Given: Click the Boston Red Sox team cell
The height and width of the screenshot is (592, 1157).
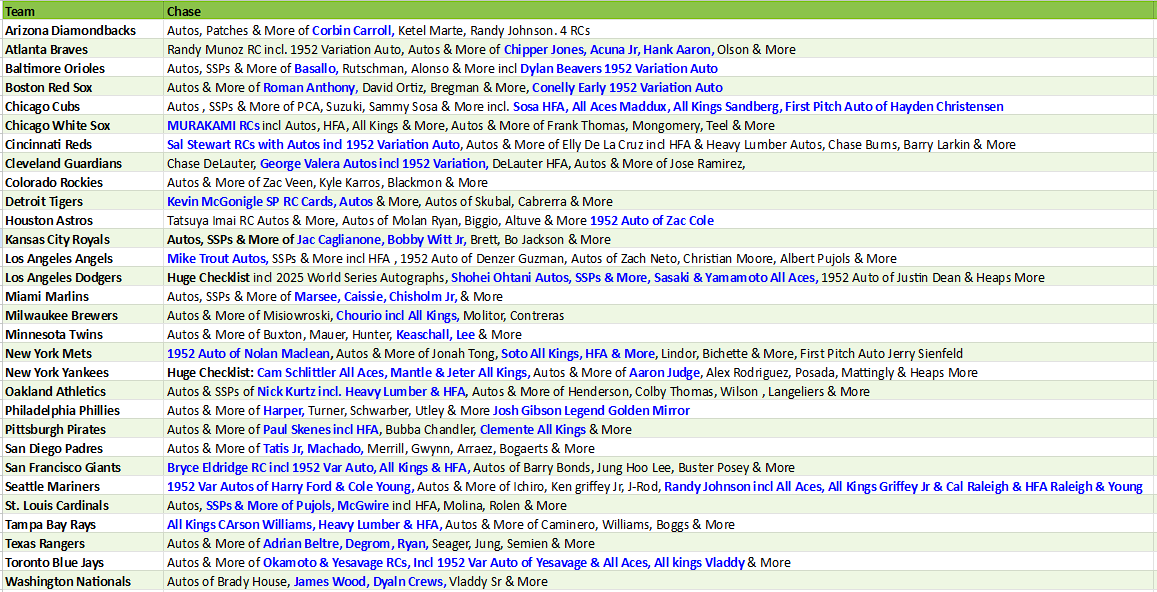Looking at the screenshot, I should (82, 88).
